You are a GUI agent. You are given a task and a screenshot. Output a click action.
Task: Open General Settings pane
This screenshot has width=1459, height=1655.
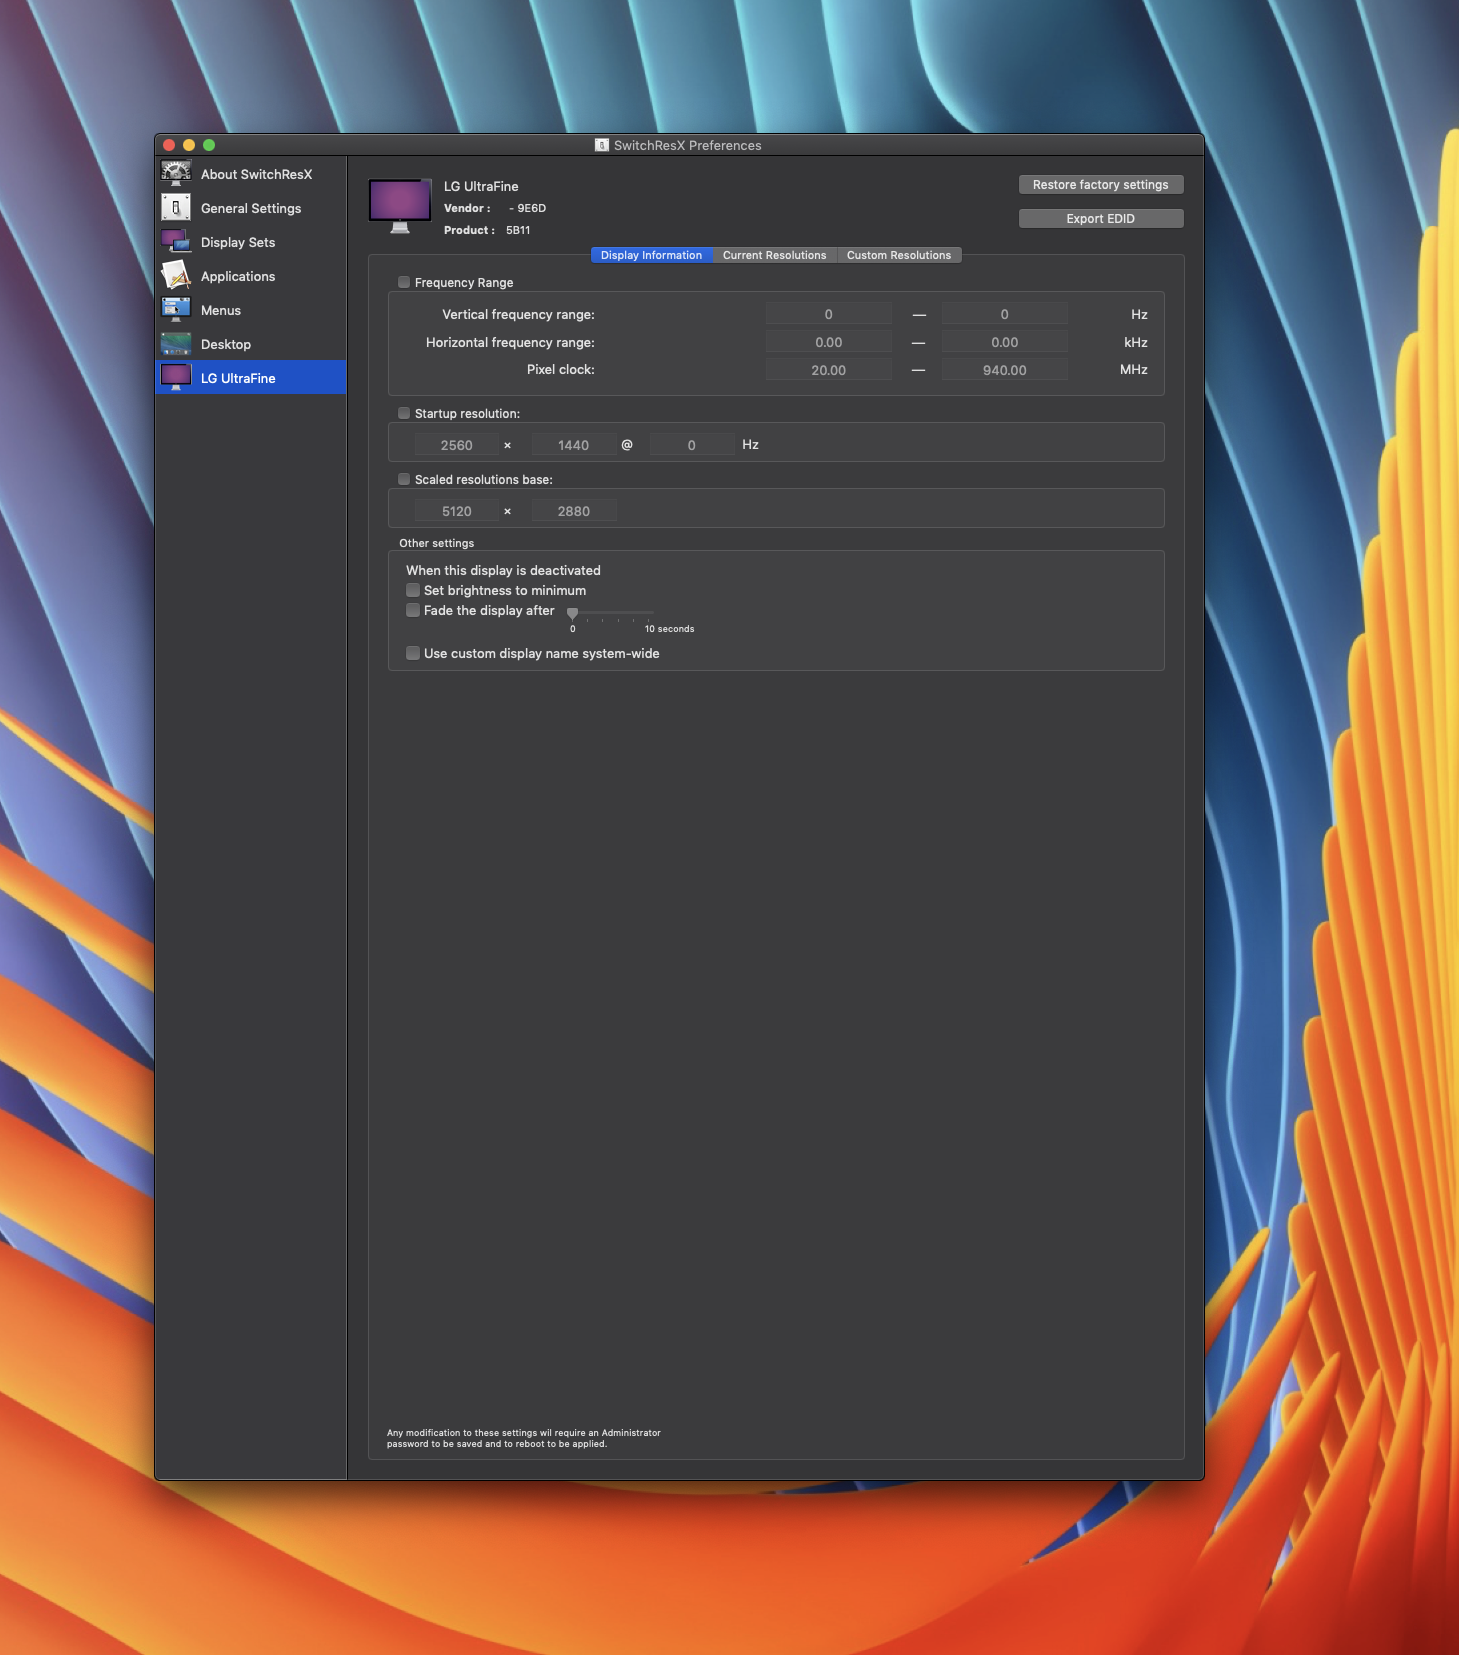[x=251, y=208]
